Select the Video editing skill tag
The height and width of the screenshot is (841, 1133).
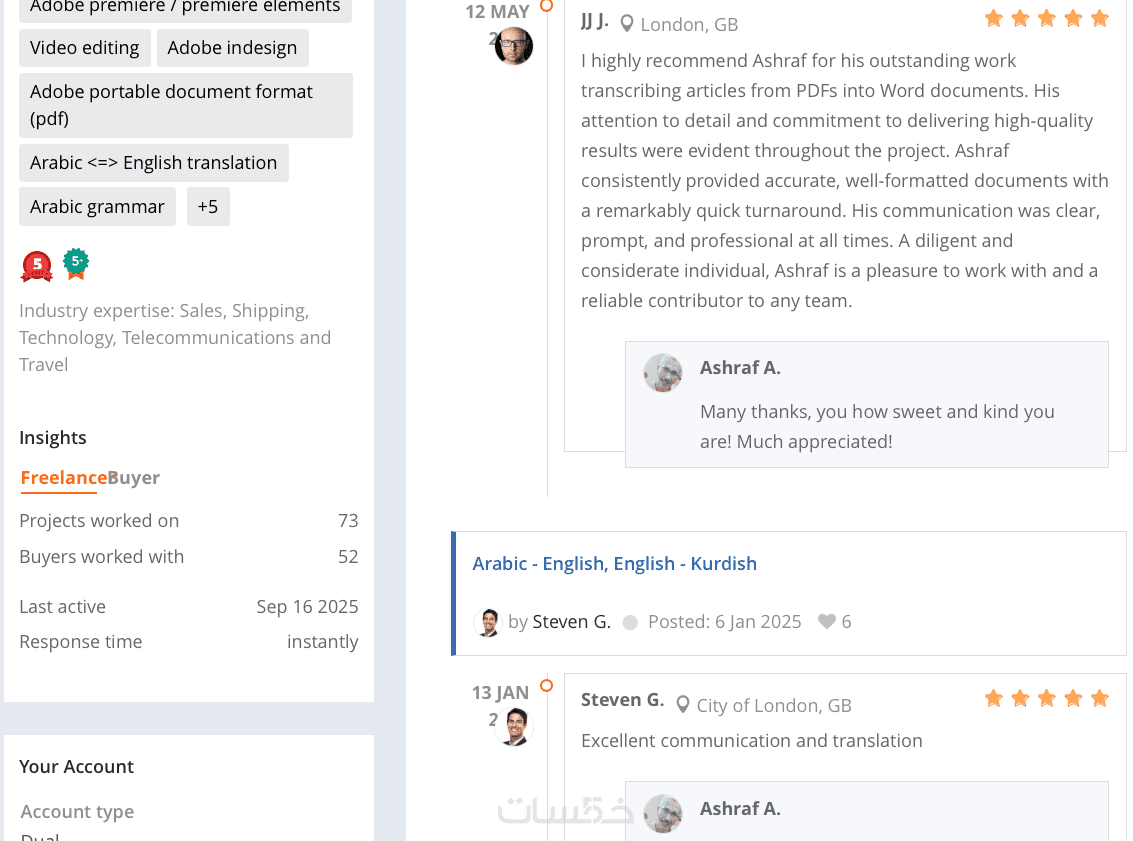click(85, 48)
